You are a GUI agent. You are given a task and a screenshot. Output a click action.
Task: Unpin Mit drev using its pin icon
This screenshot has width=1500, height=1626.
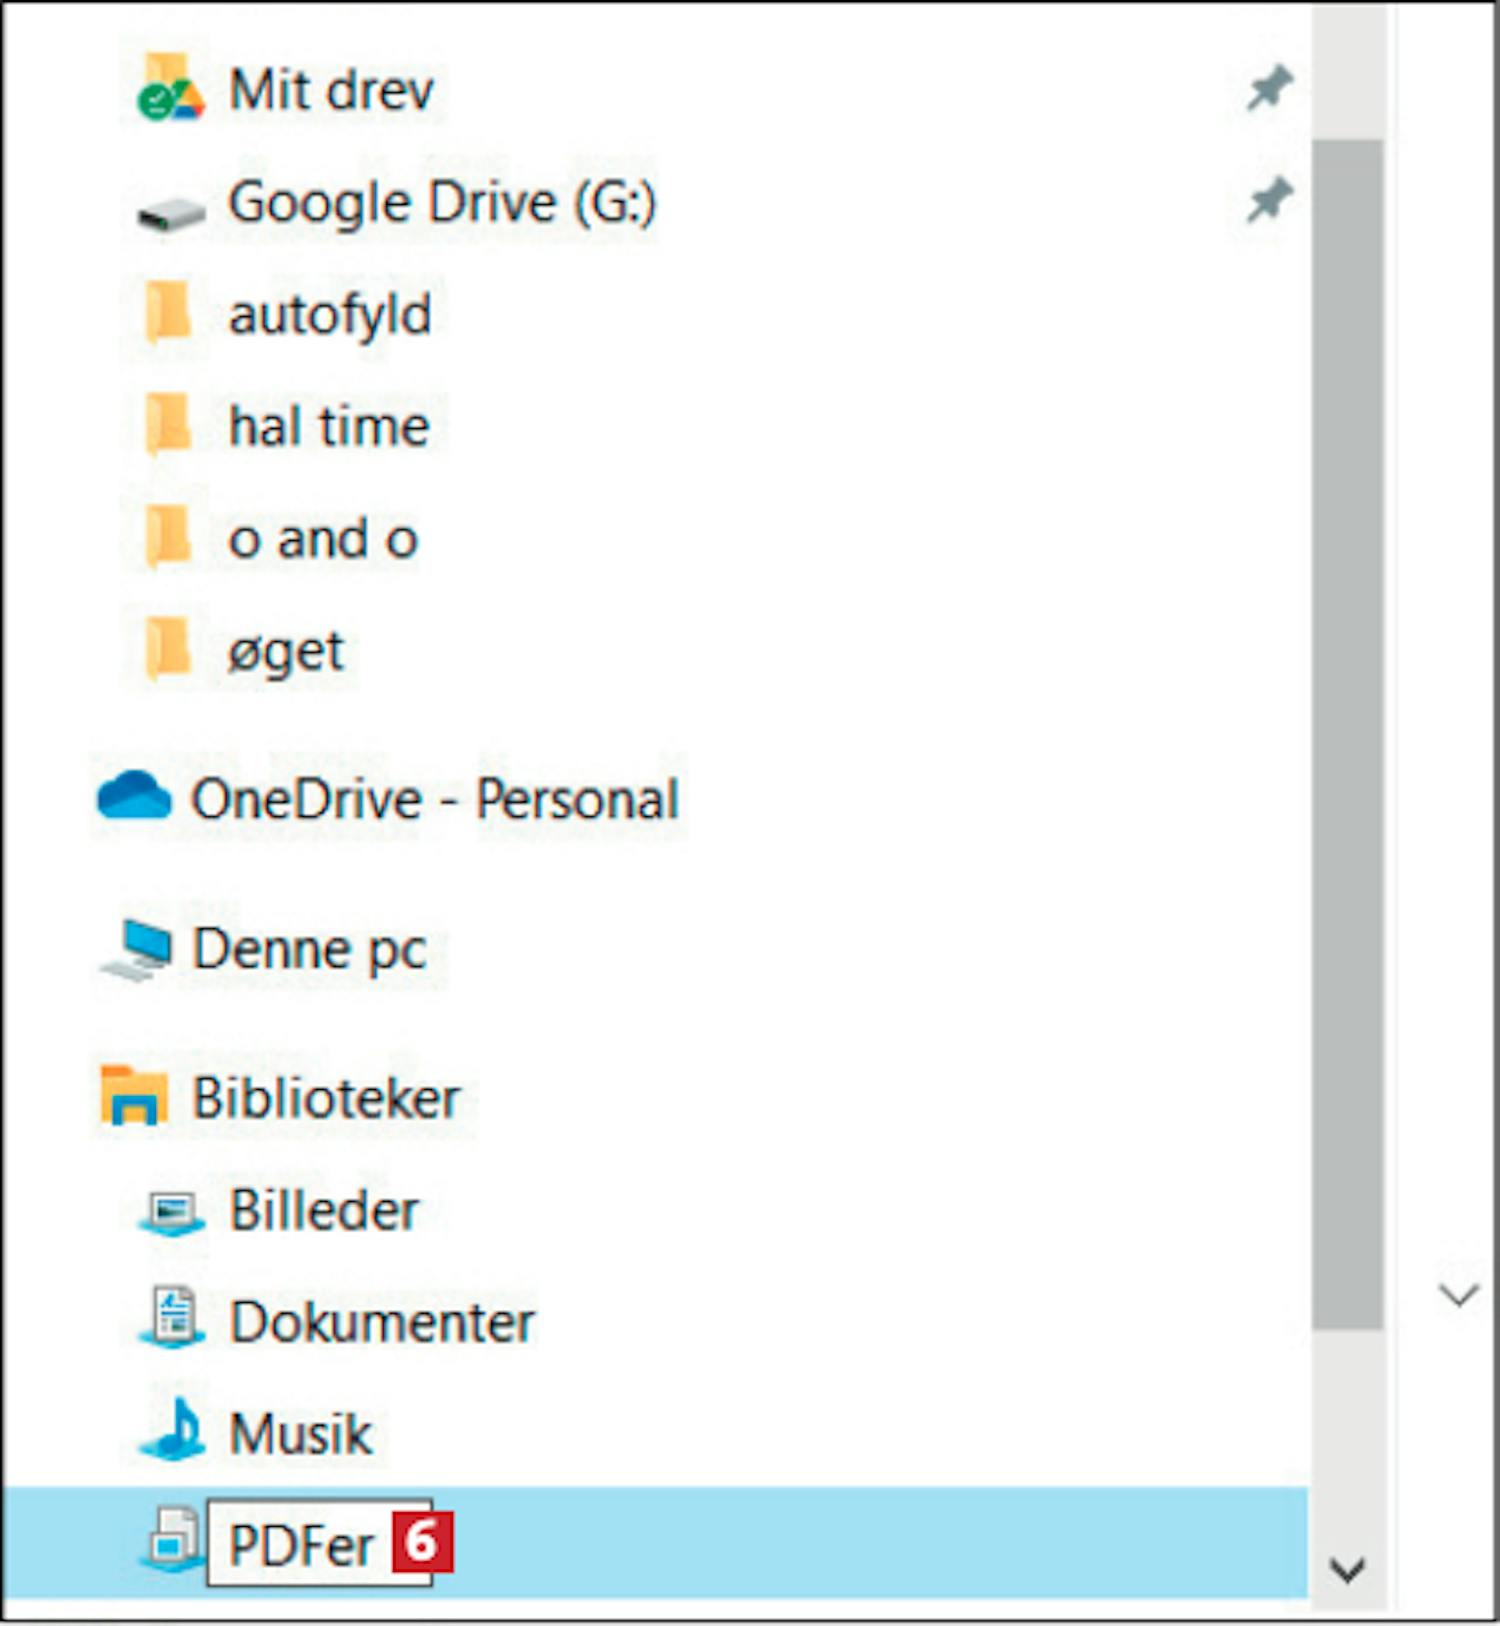coord(1268,89)
